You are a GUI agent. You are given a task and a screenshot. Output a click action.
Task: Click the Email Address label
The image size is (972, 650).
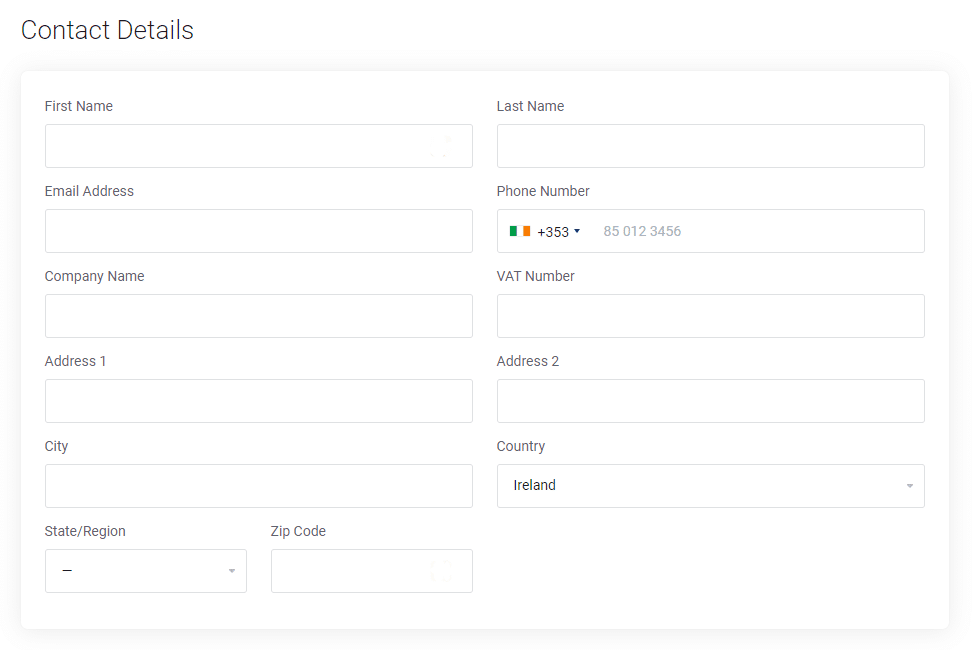tap(89, 191)
